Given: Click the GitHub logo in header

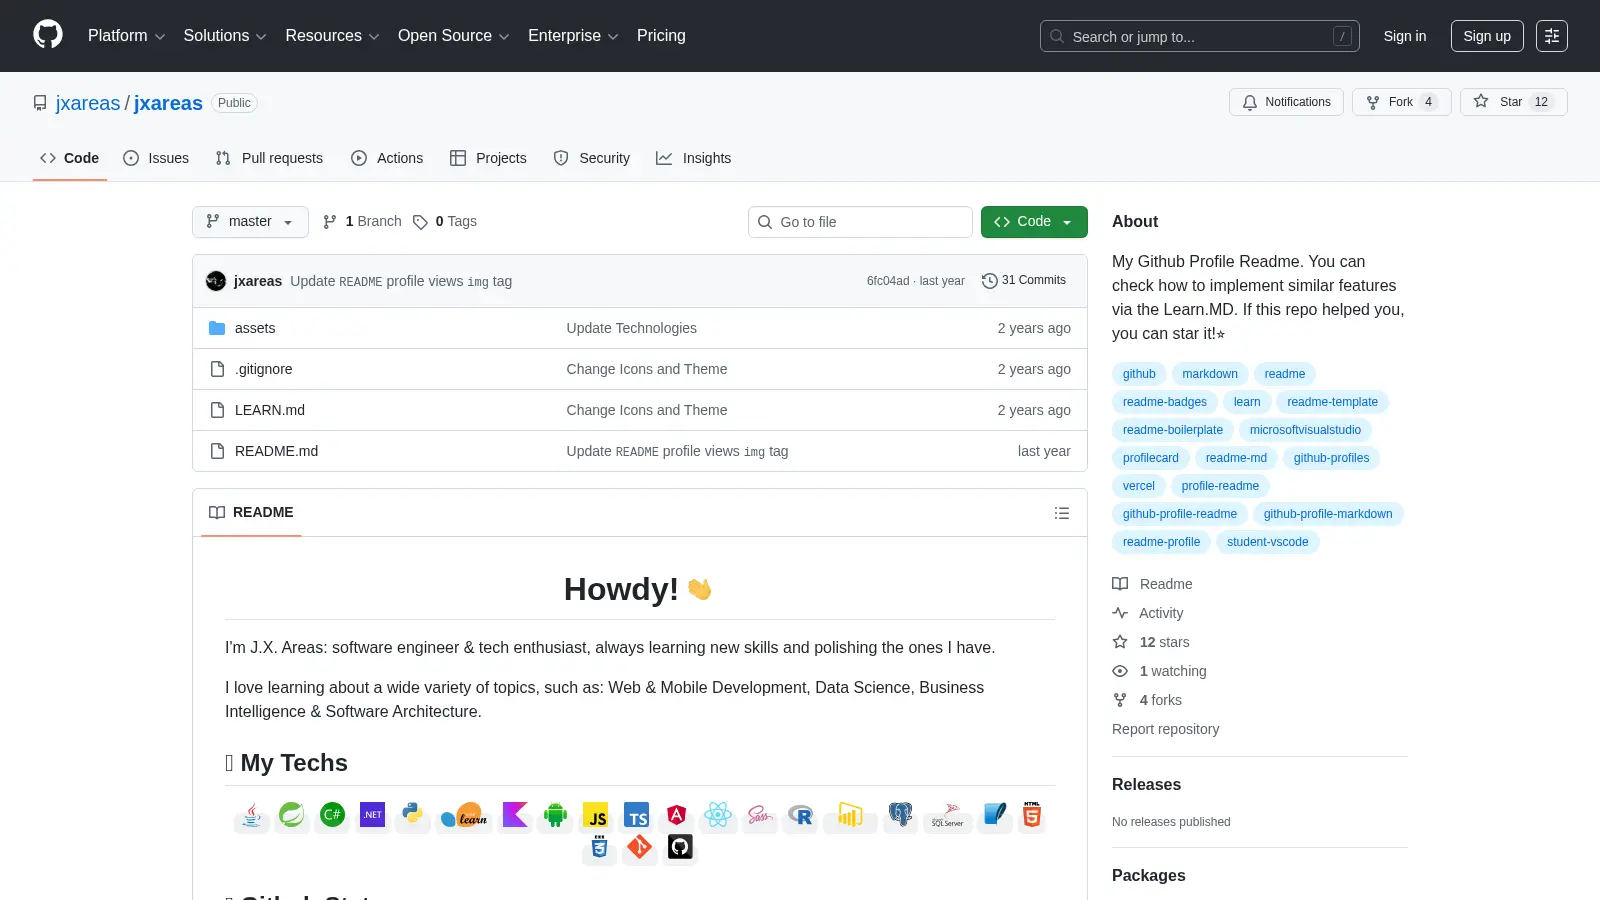Looking at the screenshot, I should click(x=48, y=35).
